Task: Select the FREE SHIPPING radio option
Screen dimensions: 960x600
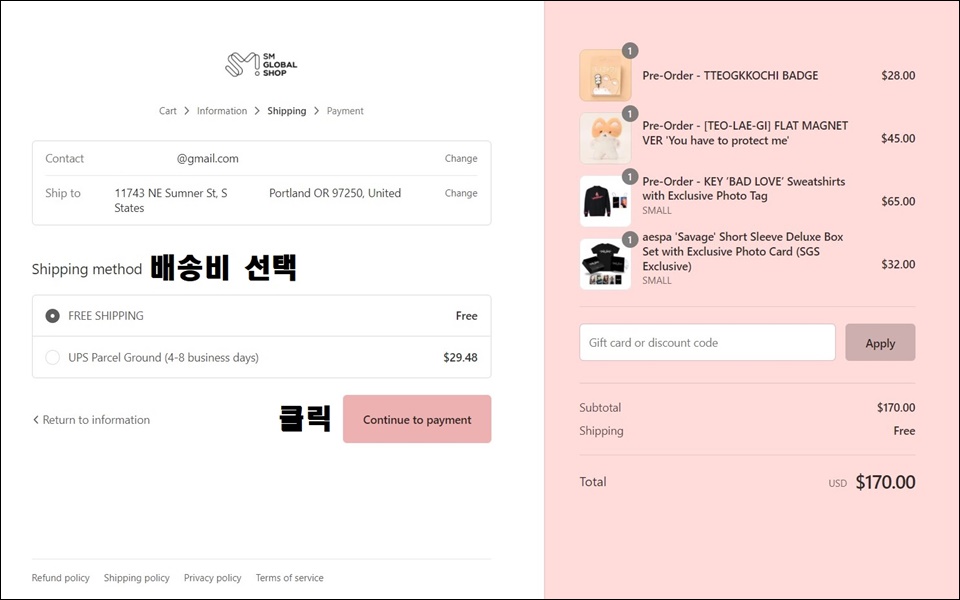Action: coord(53,316)
